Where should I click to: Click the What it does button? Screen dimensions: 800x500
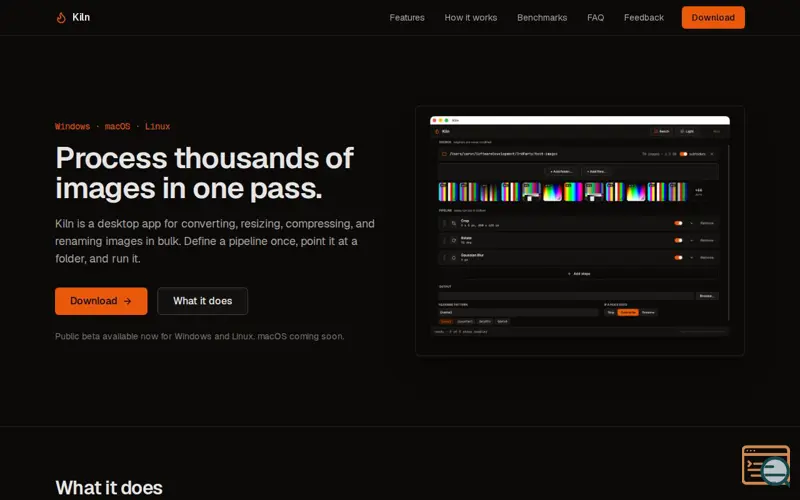tap(203, 301)
